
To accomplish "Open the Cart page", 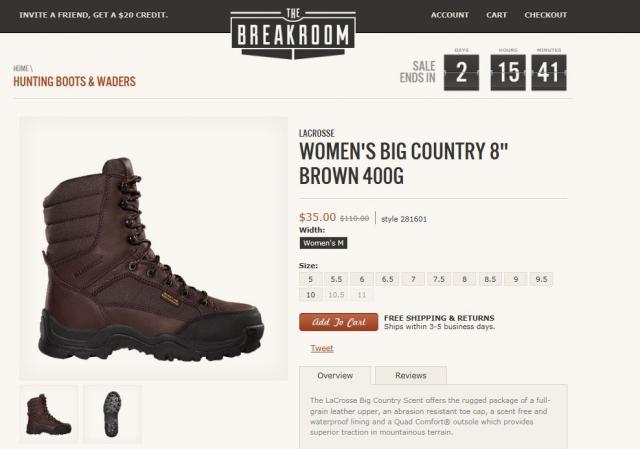I will click(496, 15).
